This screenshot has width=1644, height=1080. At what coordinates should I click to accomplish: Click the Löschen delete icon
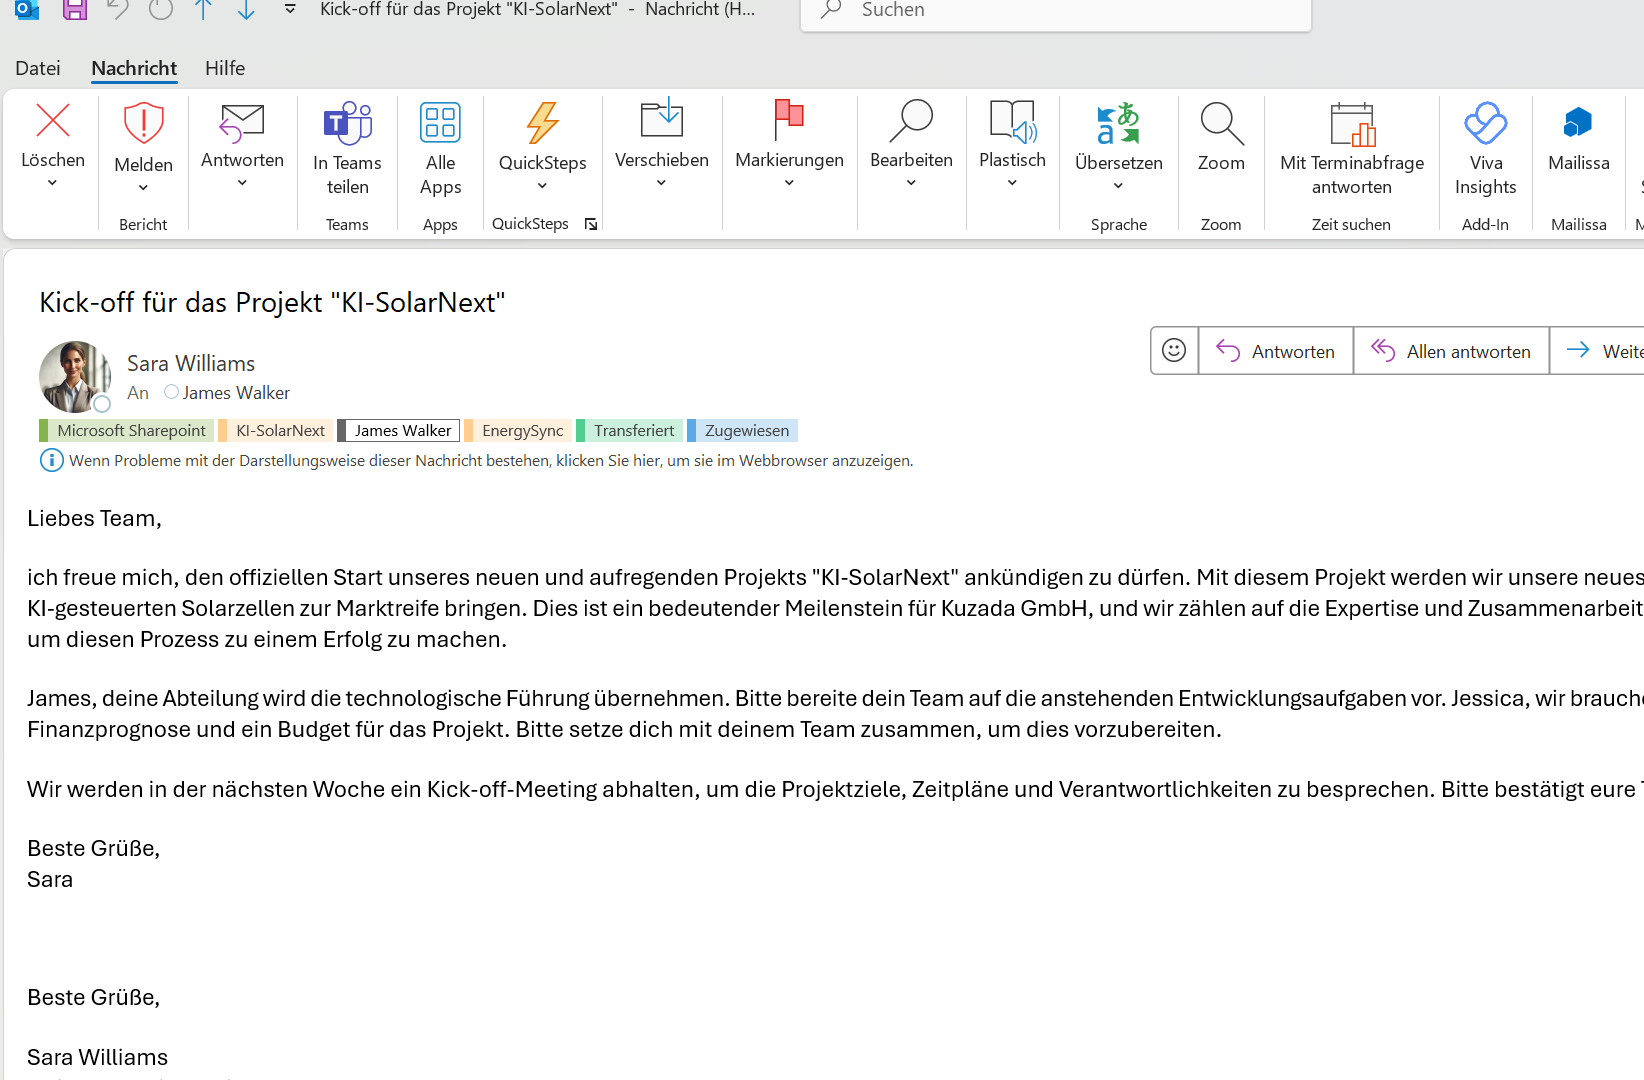tap(53, 121)
